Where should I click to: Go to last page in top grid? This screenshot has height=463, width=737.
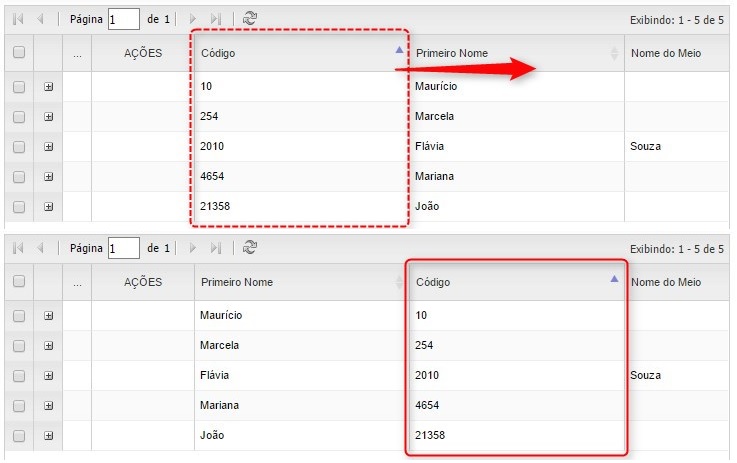point(215,19)
